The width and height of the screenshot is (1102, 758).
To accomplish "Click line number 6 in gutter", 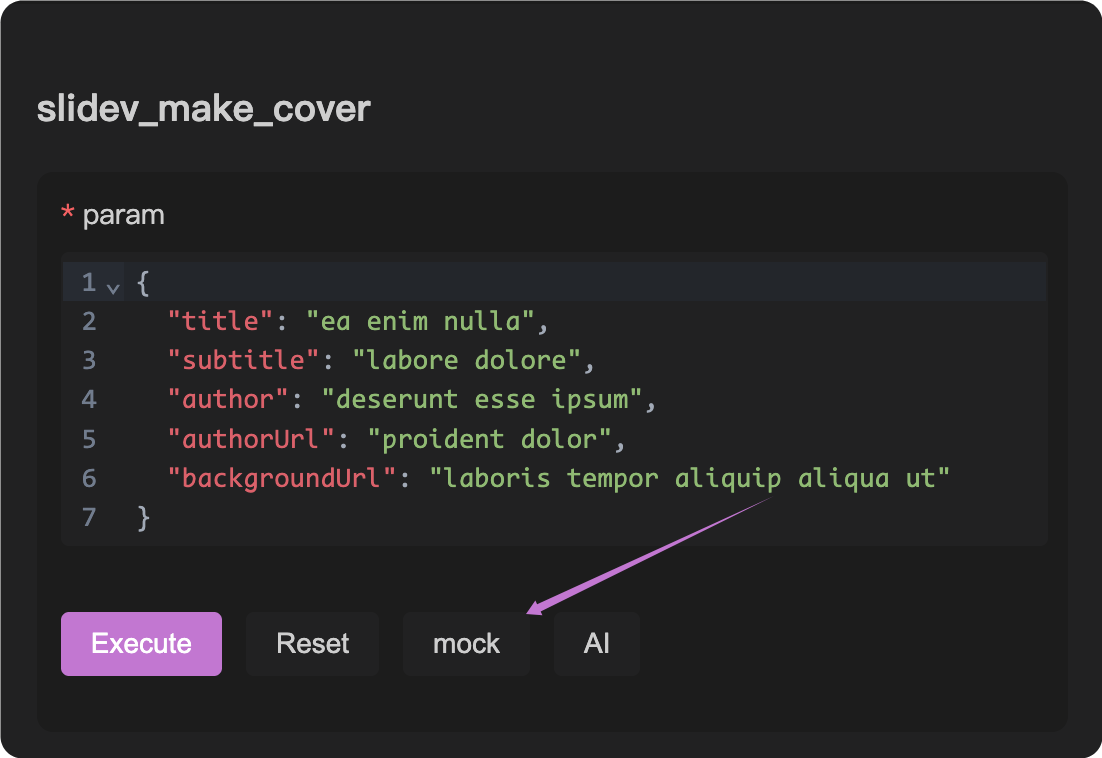I will tap(89, 478).
